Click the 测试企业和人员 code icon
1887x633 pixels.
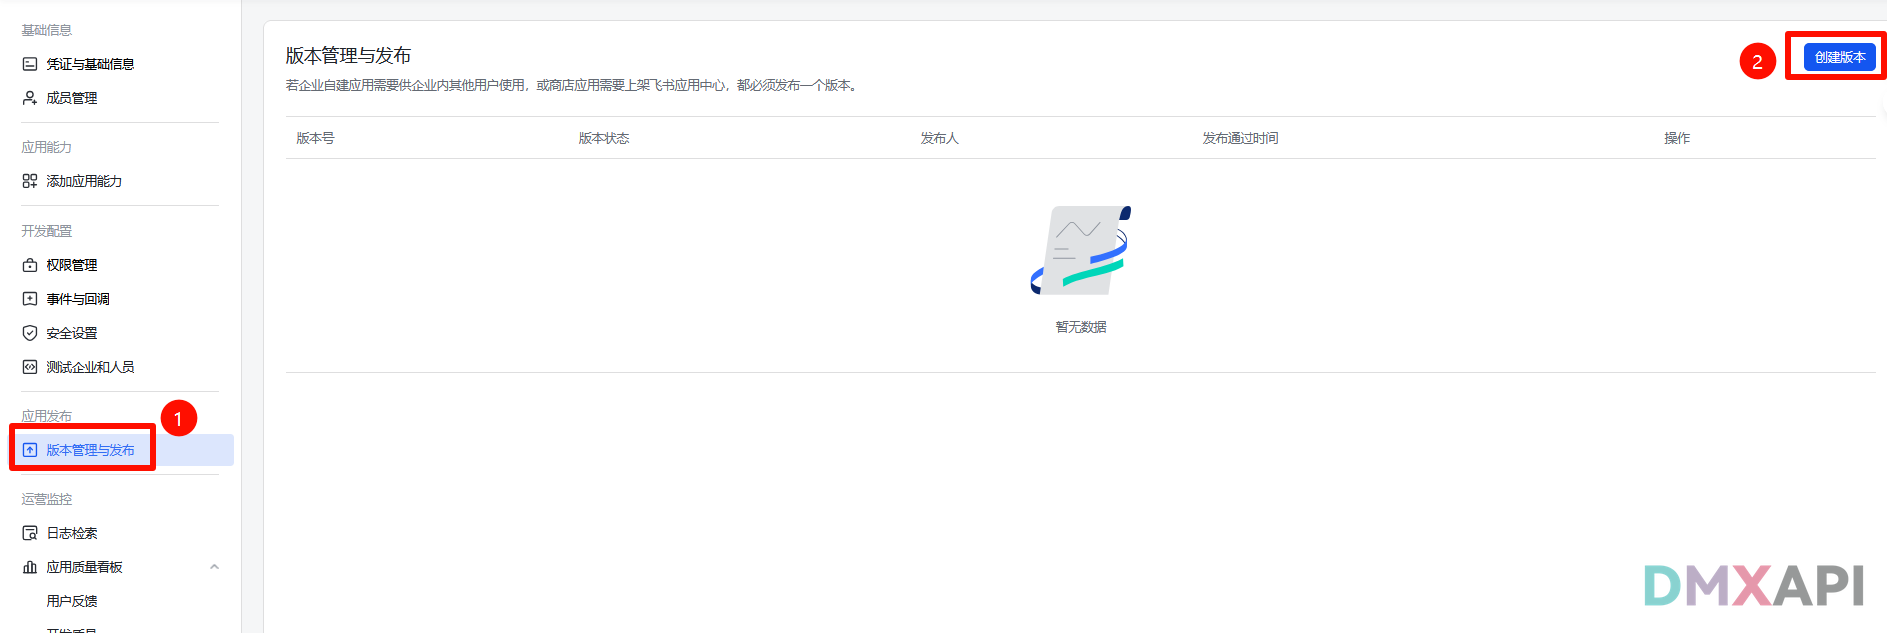point(30,367)
